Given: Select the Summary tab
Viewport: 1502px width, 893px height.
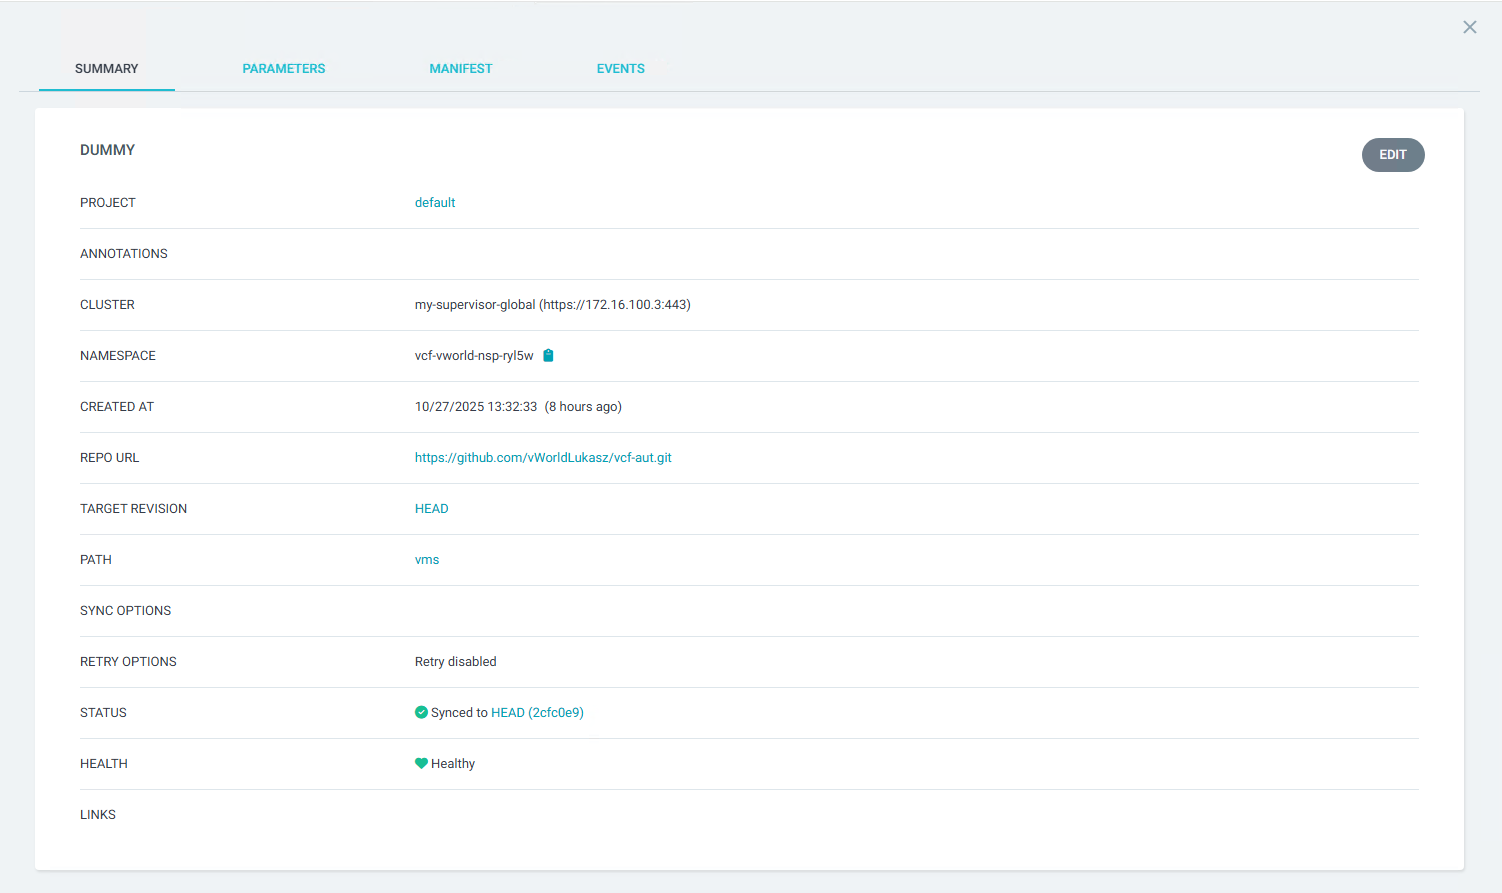Looking at the screenshot, I should (x=107, y=69).
